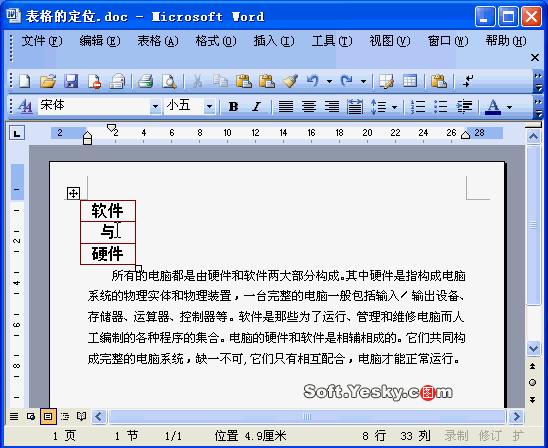Image resolution: width=548 pixels, height=448 pixels.
Task: Open the Tables and Borders toolbar icon
Action: pos(387,81)
